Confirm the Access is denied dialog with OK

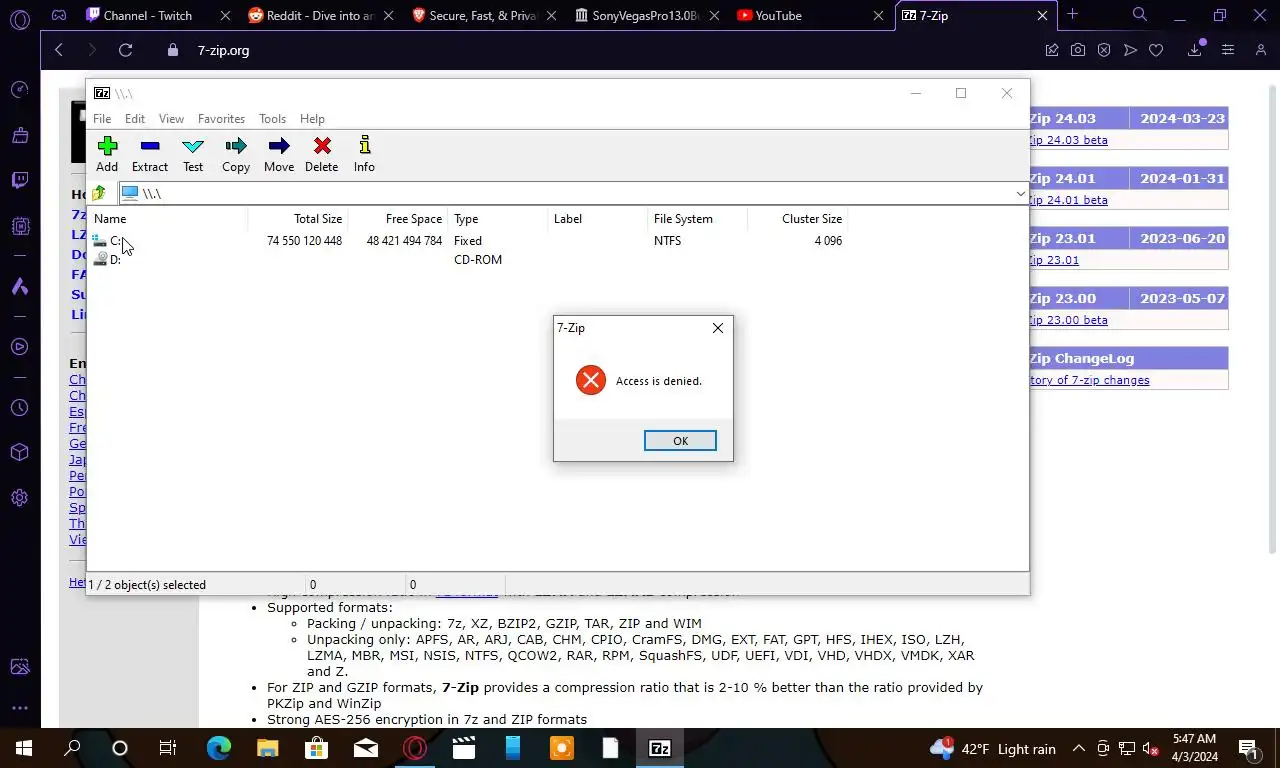pyautogui.click(x=680, y=441)
